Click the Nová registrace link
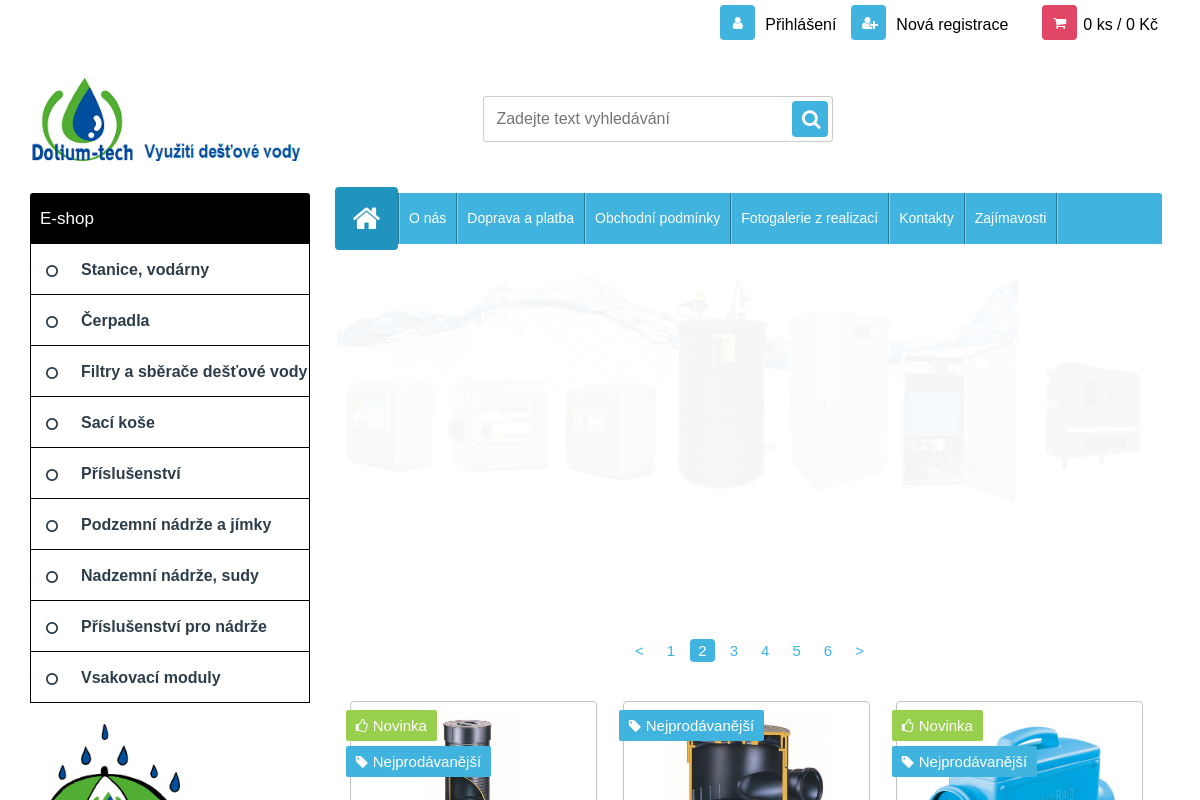The image size is (1200, 800). (x=951, y=25)
